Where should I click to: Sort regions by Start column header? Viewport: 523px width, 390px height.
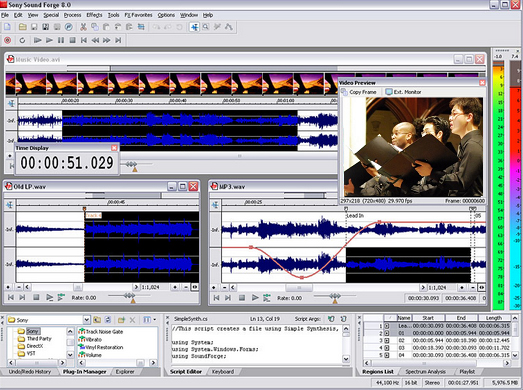click(x=428, y=318)
